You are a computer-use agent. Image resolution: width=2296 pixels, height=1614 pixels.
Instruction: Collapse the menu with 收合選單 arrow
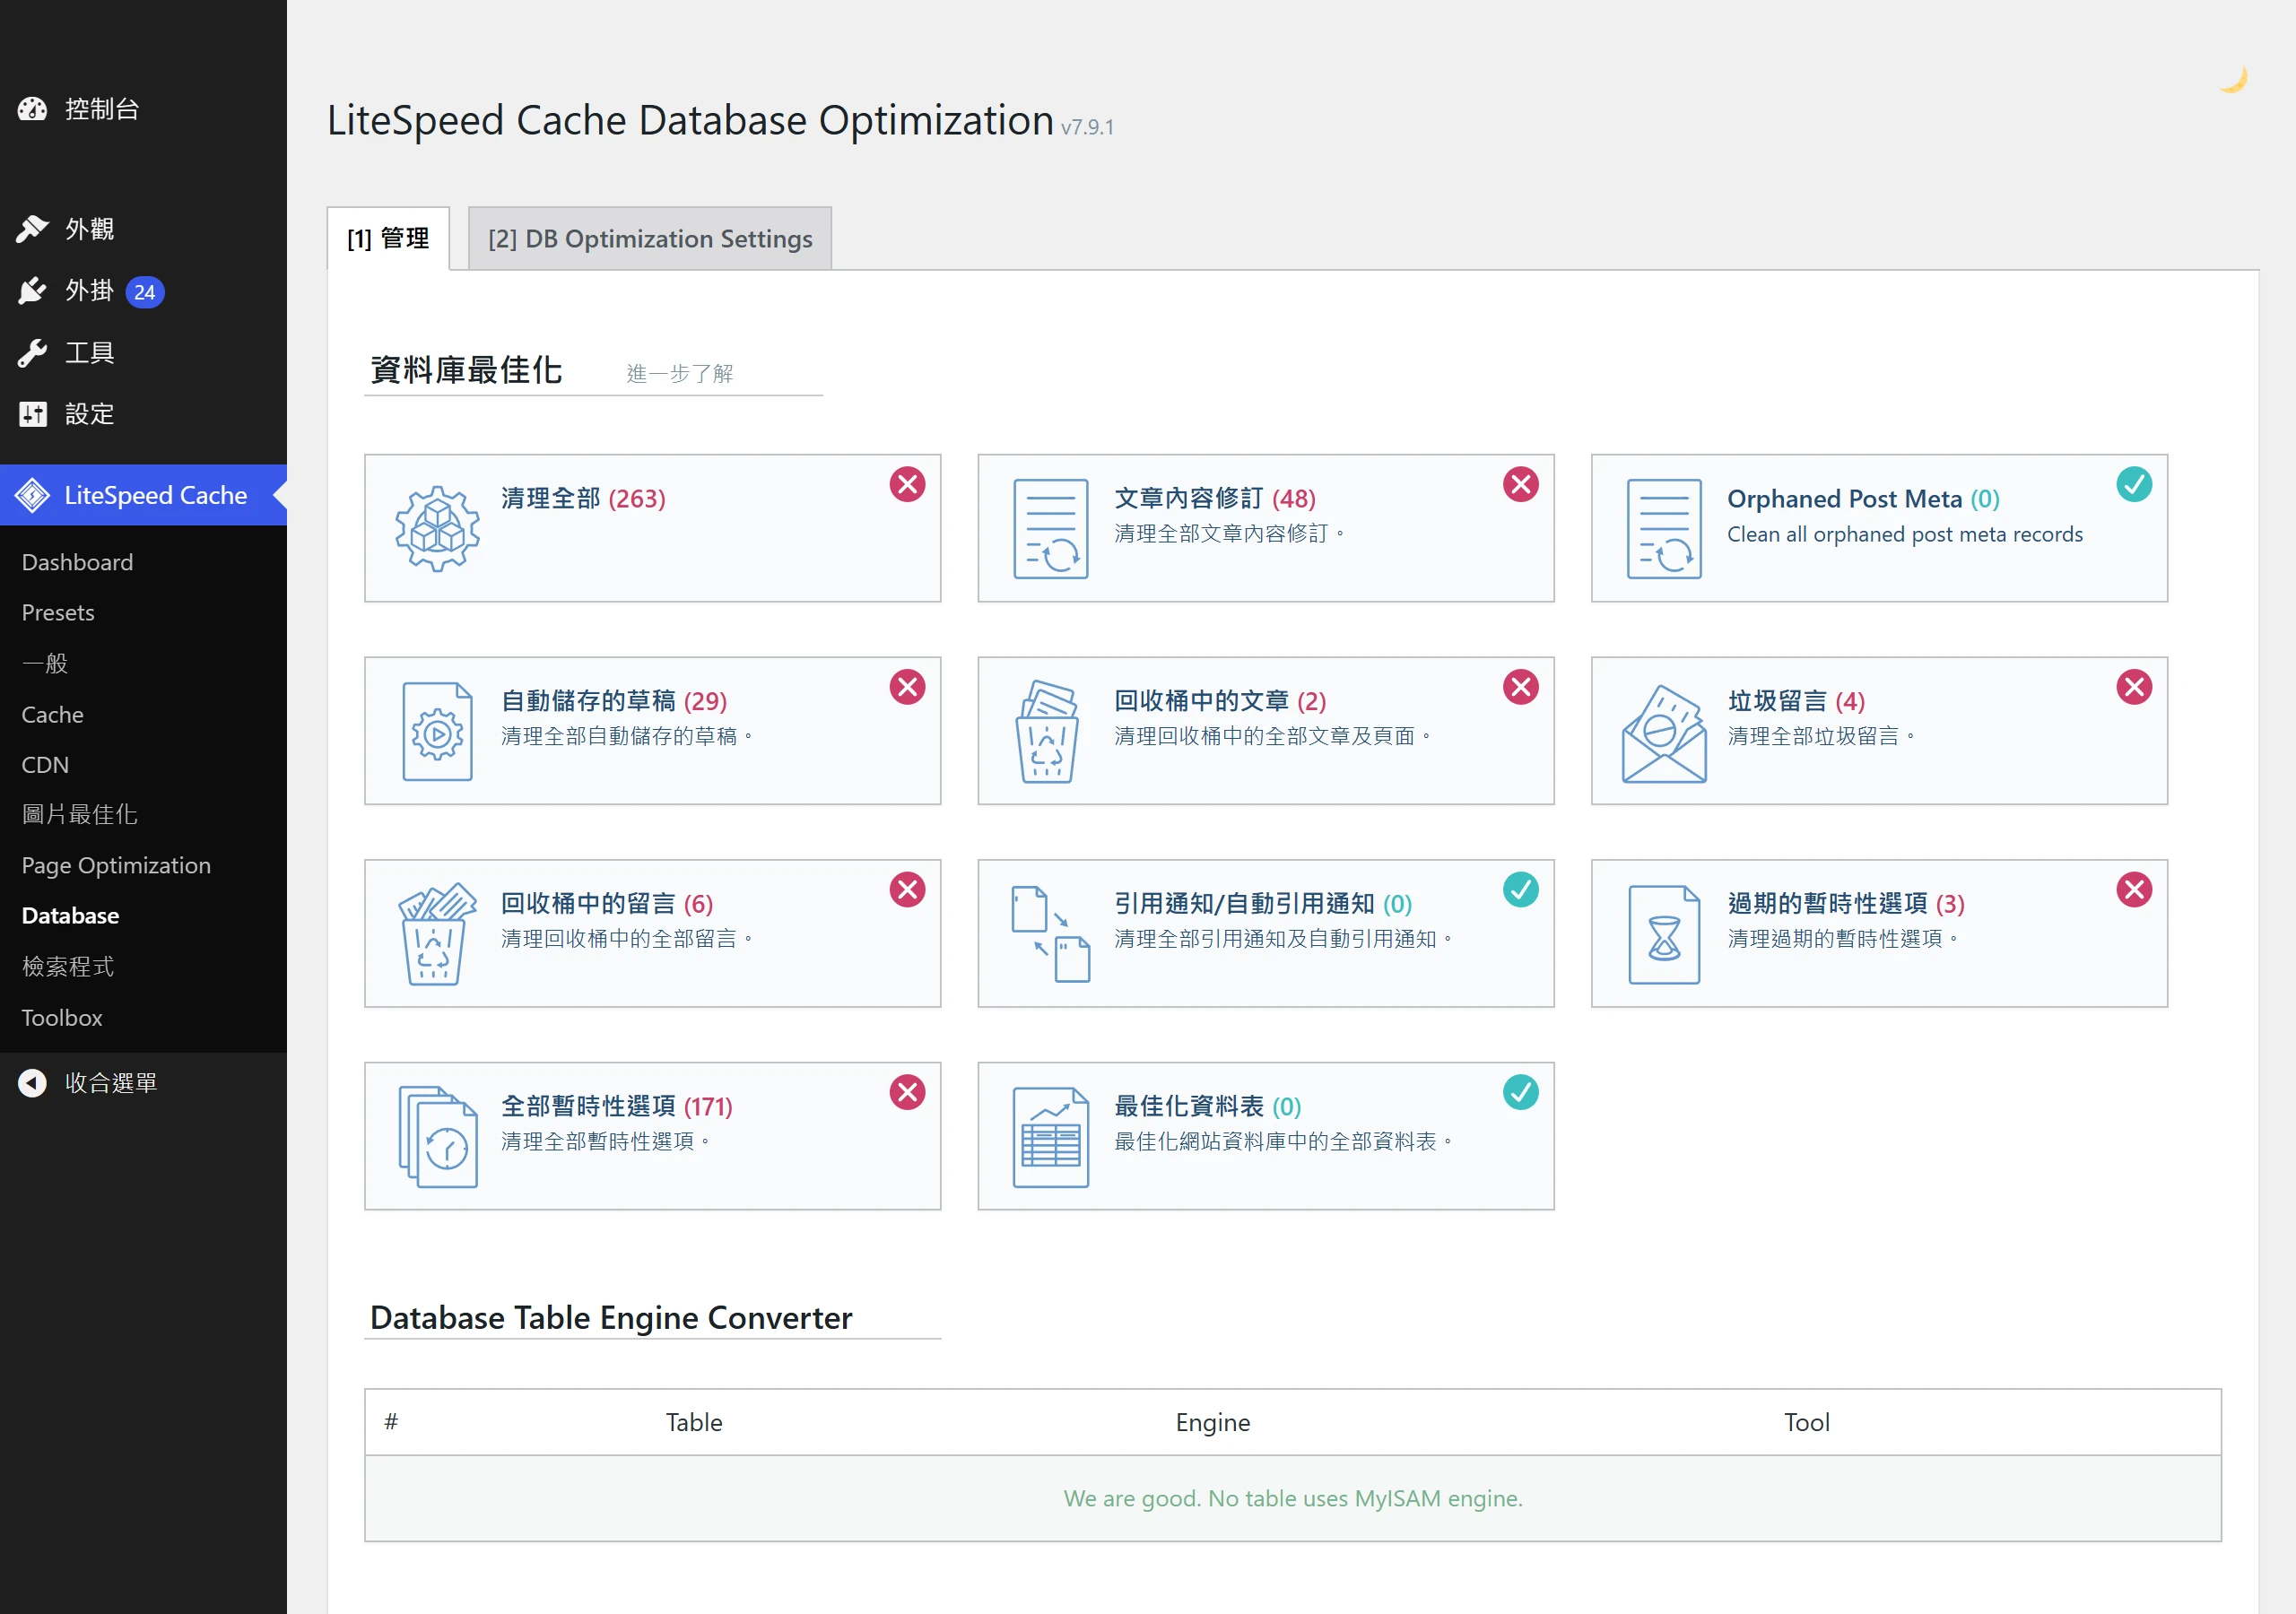(x=32, y=1083)
